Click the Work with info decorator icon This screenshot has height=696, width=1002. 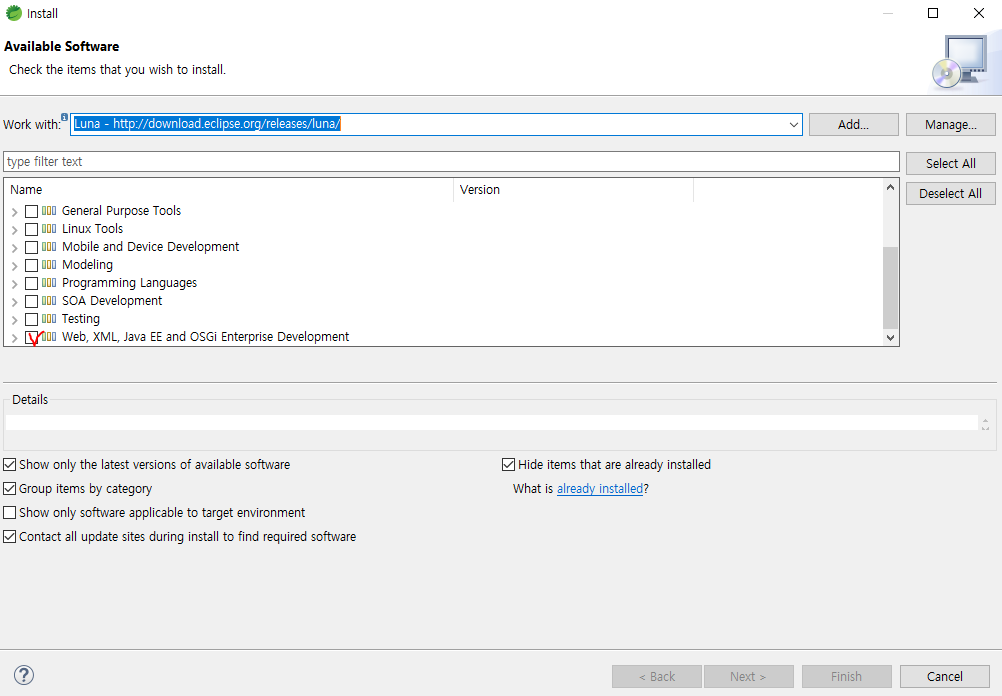click(x=65, y=117)
